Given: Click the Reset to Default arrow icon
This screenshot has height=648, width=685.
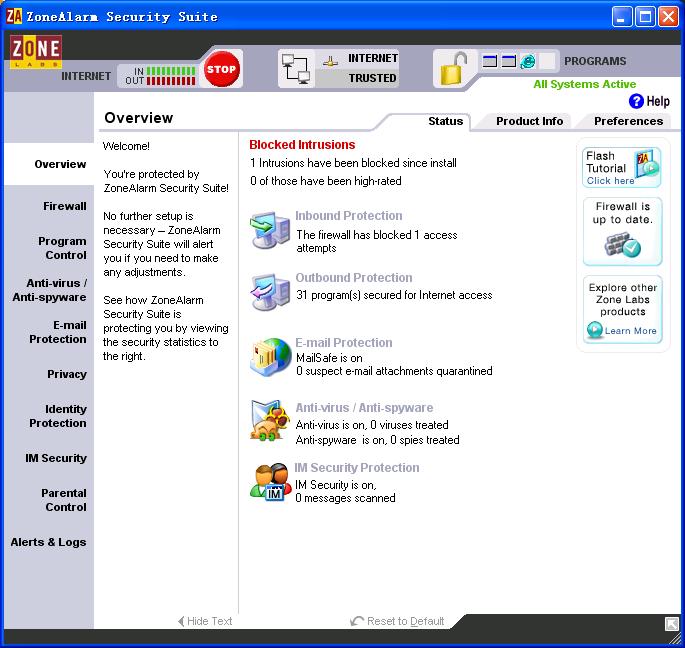Looking at the screenshot, I should [x=357, y=621].
